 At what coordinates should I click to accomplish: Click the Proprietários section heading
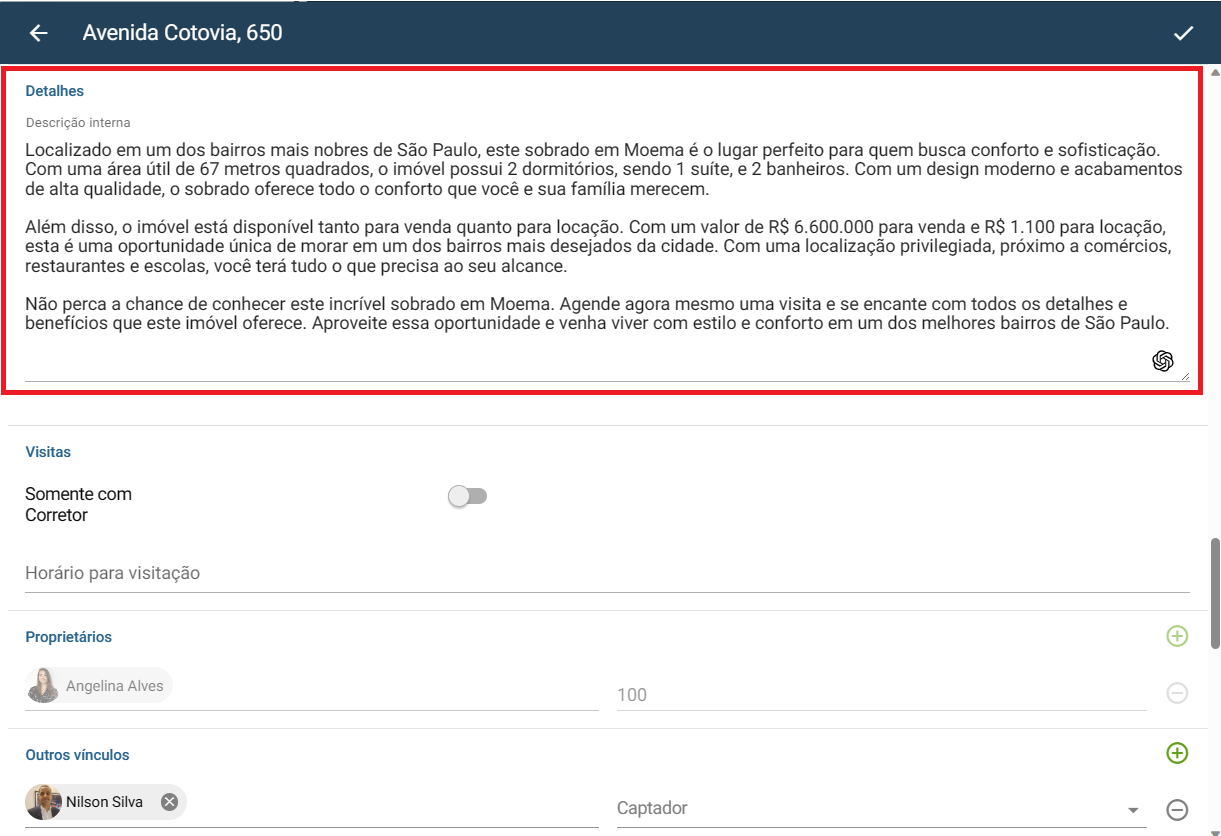tap(69, 637)
